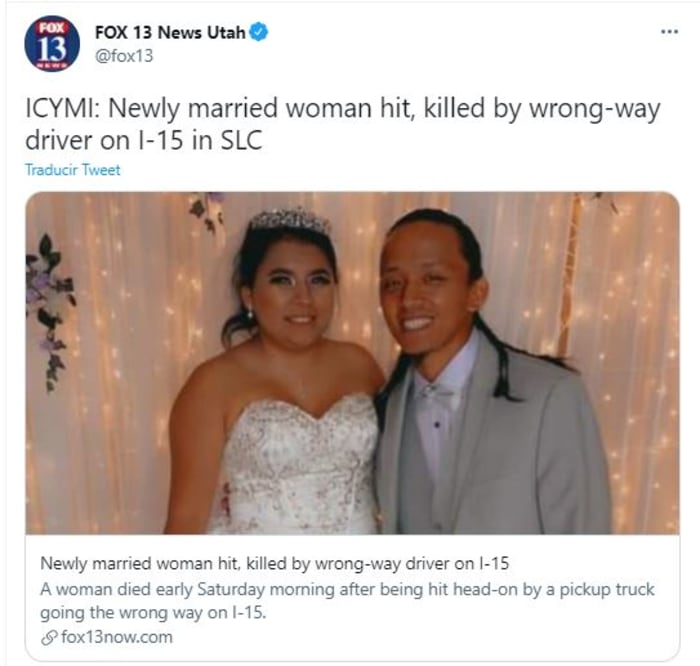Click the link card headline about I-15
The width and height of the screenshot is (700, 666).
click(274, 563)
